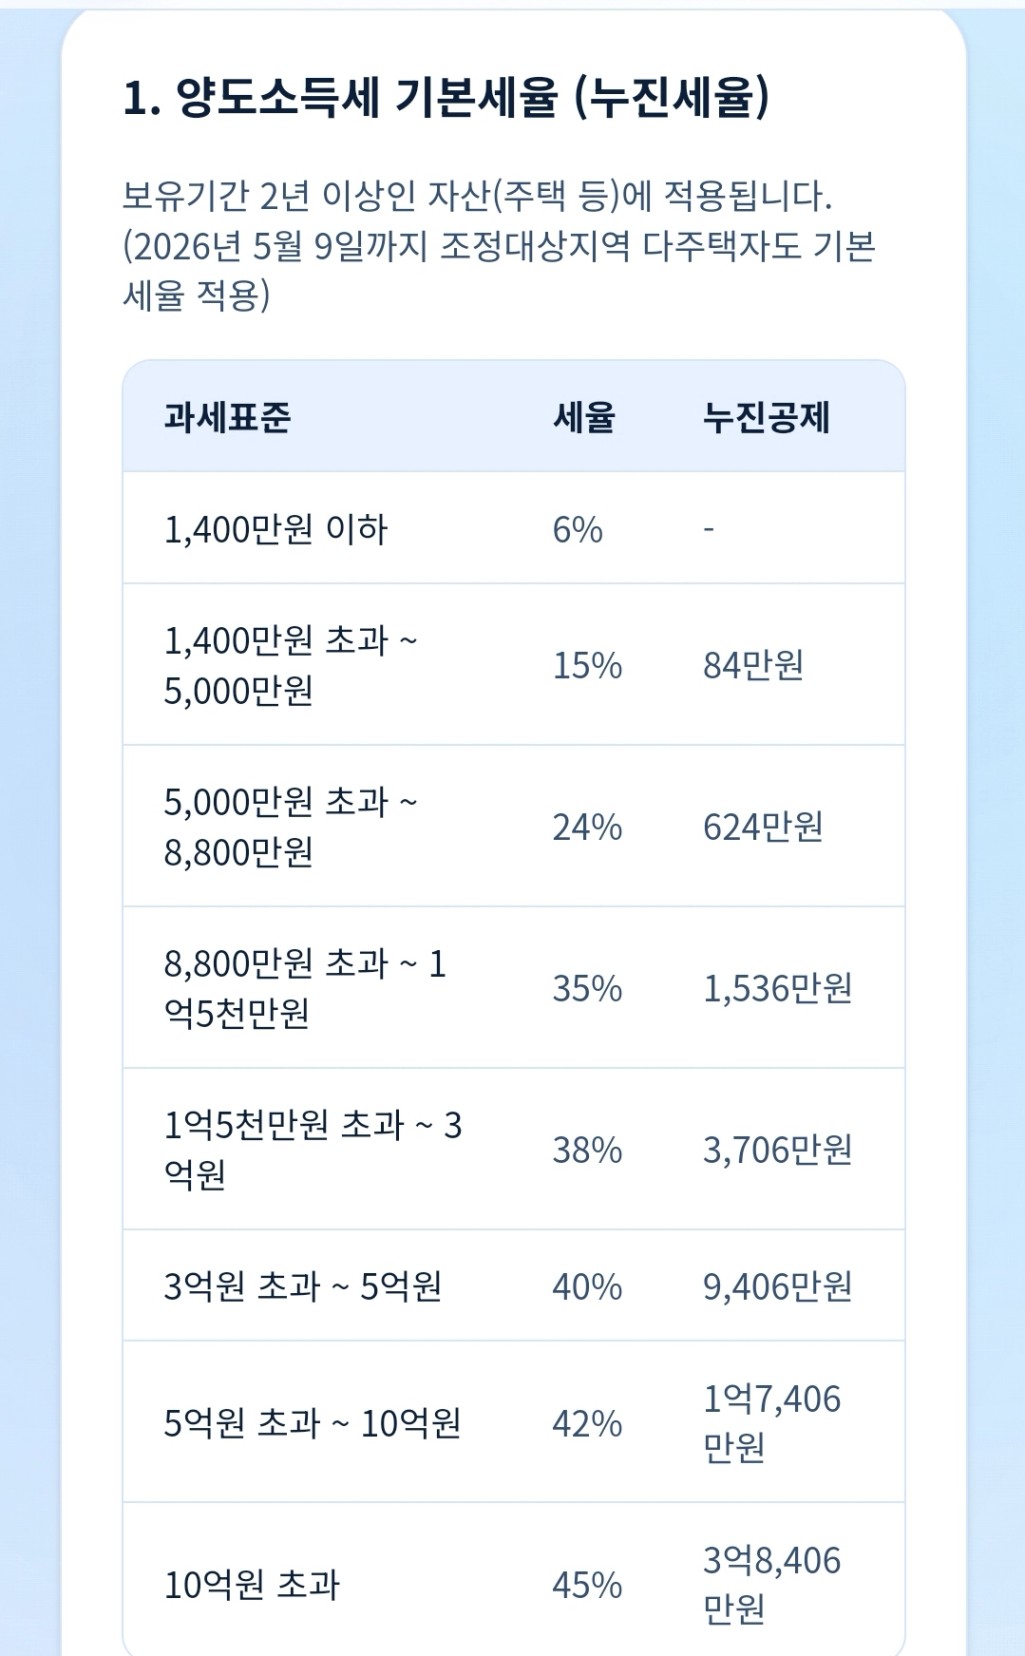This screenshot has width=1025, height=1656.
Task: Click the 42% tax rate cell
Action: click(x=587, y=1422)
